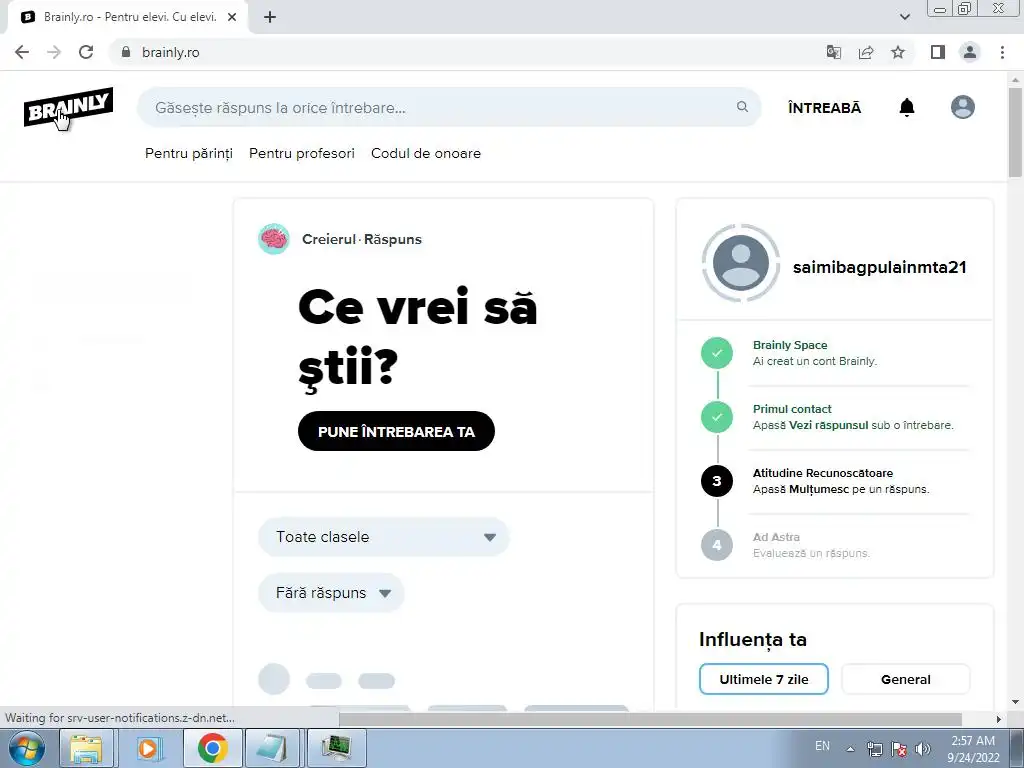This screenshot has height=768, width=1024.
Task: Expand the Fără răspuns dropdown
Action: point(331,593)
